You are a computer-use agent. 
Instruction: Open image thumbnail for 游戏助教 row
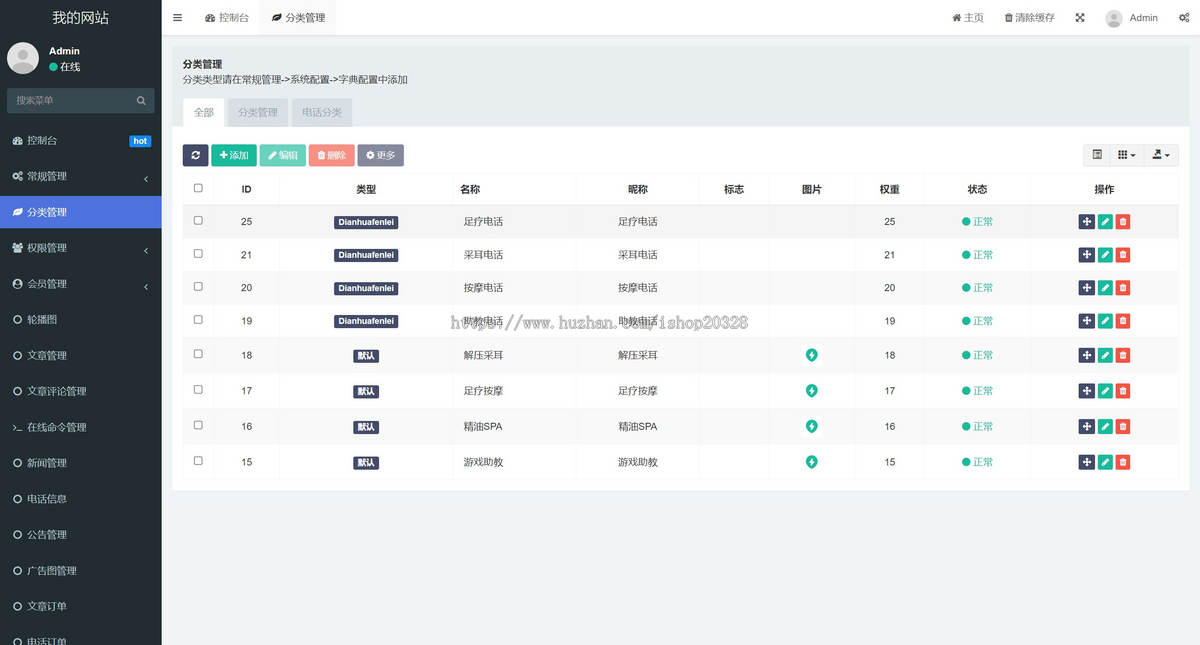pos(812,462)
